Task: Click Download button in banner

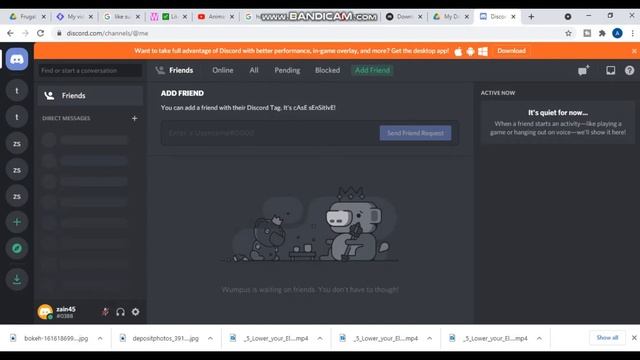Action: [x=511, y=51]
